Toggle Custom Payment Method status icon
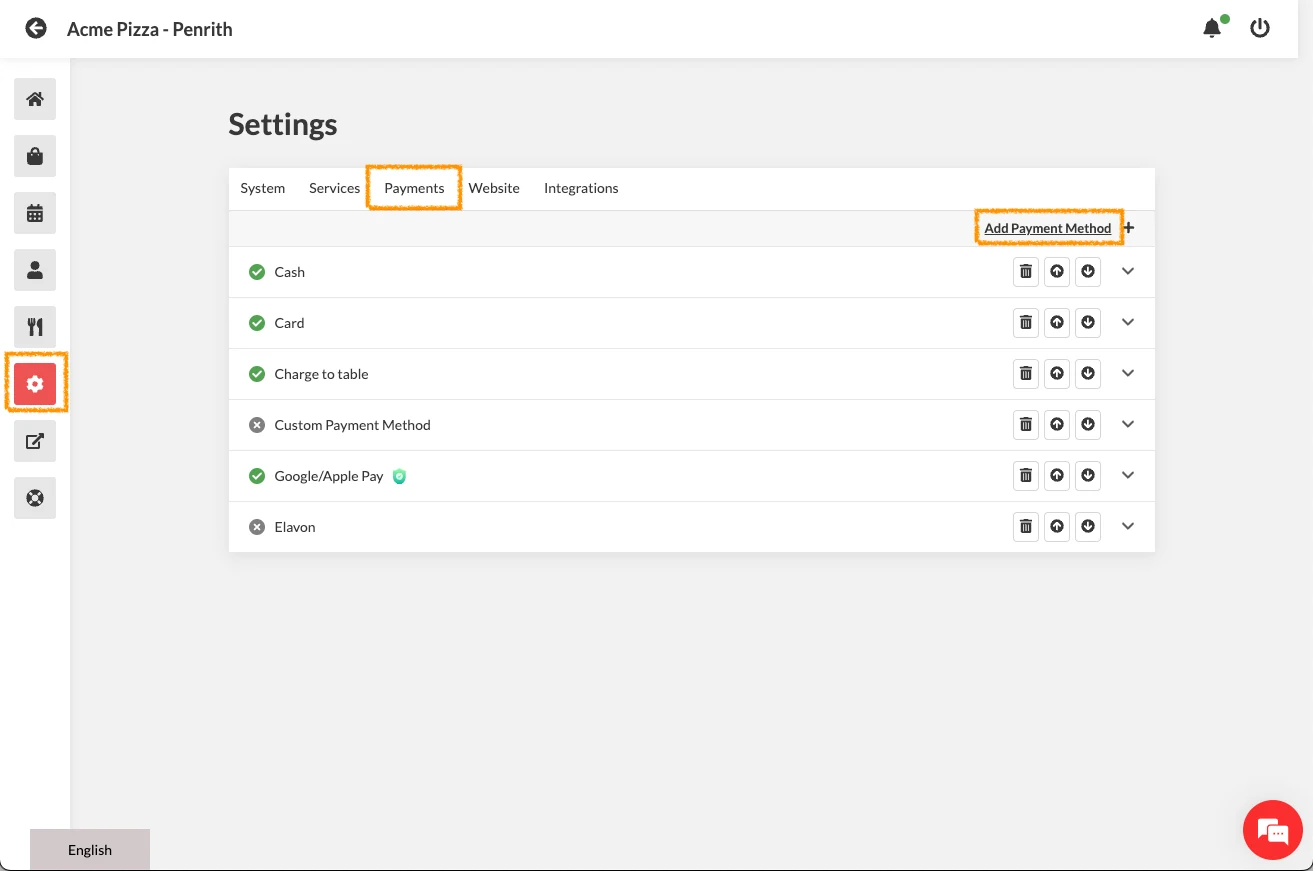The height and width of the screenshot is (871, 1313). pyautogui.click(x=257, y=425)
